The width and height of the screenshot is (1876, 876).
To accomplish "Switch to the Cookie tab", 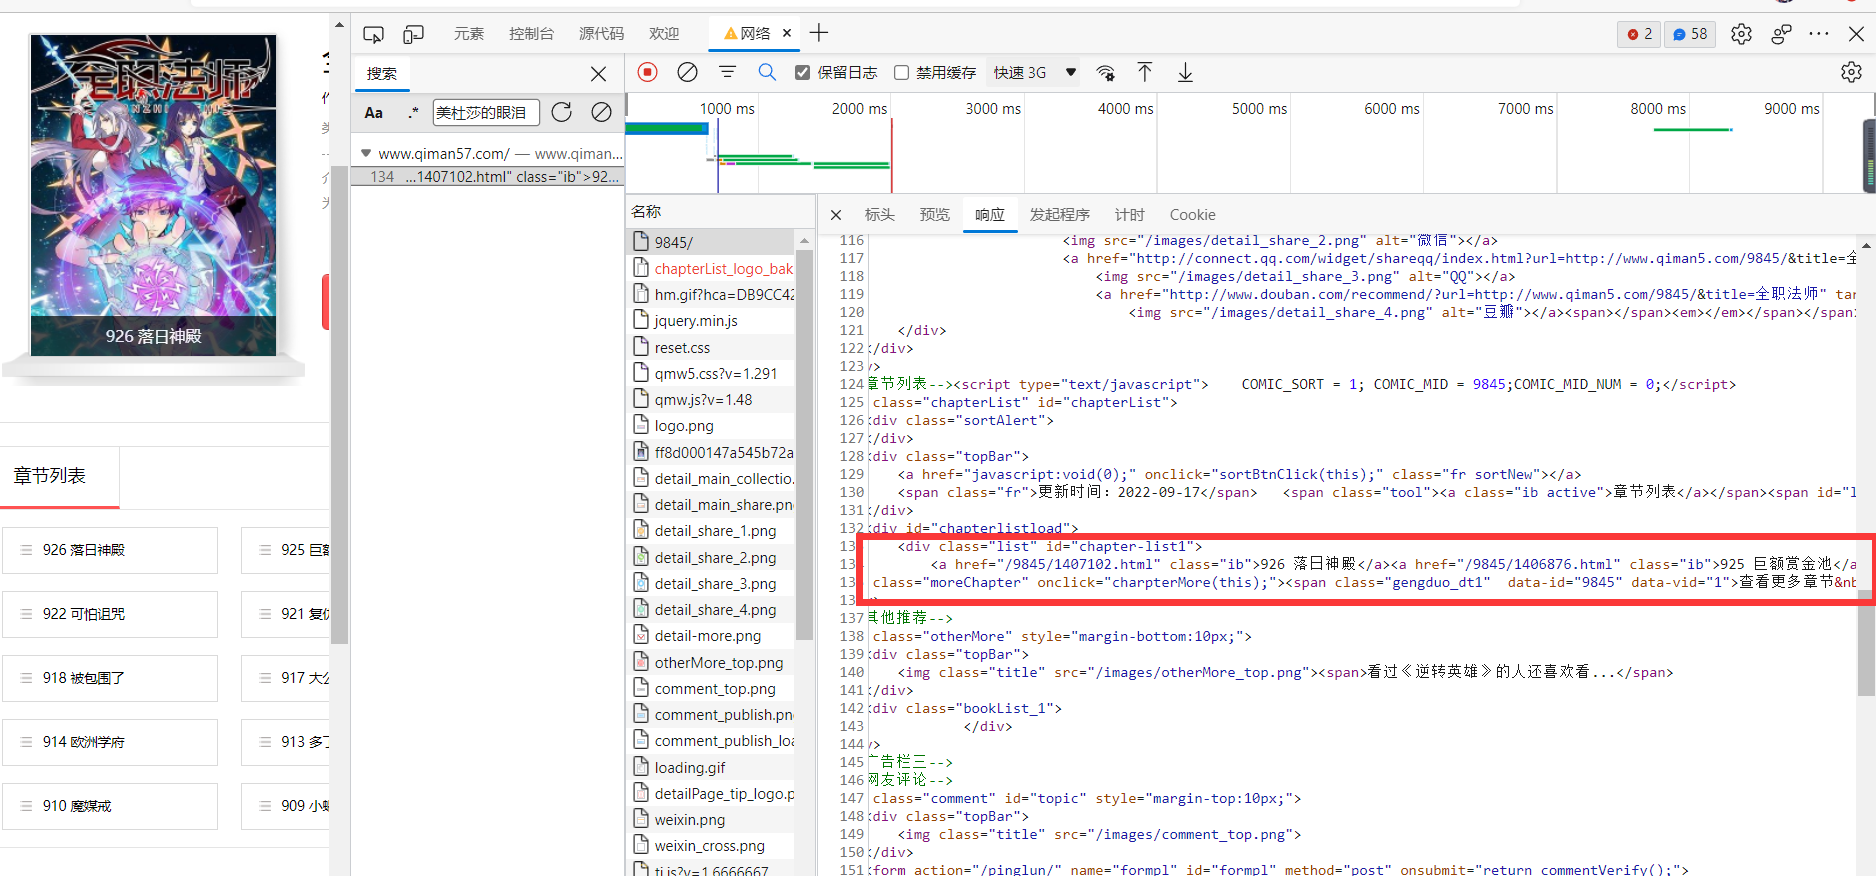I will (x=1193, y=215).
